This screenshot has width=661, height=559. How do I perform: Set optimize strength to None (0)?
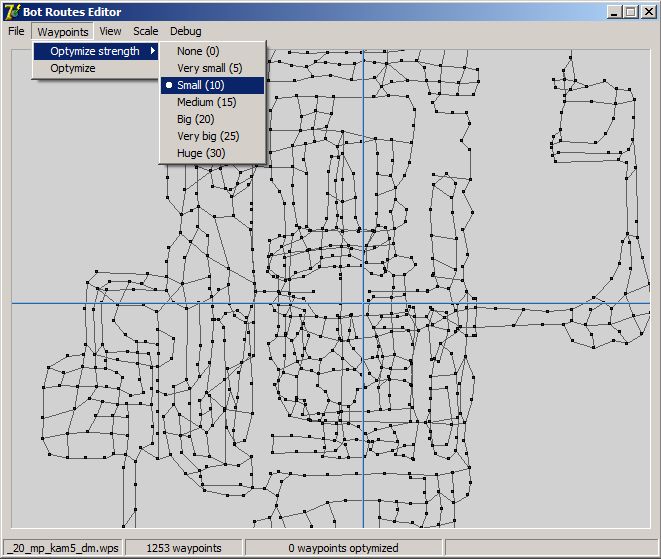(x=212, y=51)
